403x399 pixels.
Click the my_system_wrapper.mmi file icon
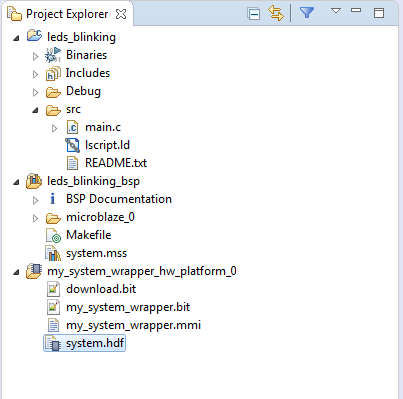pos(53,325)
